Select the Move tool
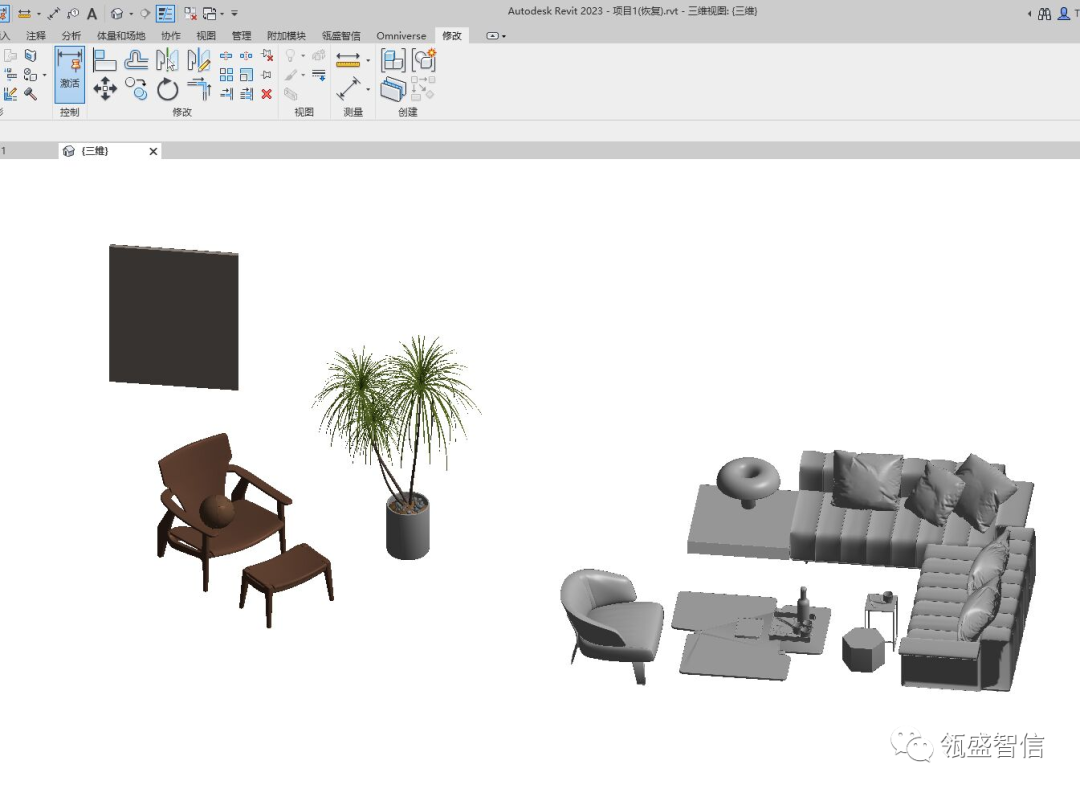Image resolution: width=1080 pixels, height=793 pixels. 105,89
